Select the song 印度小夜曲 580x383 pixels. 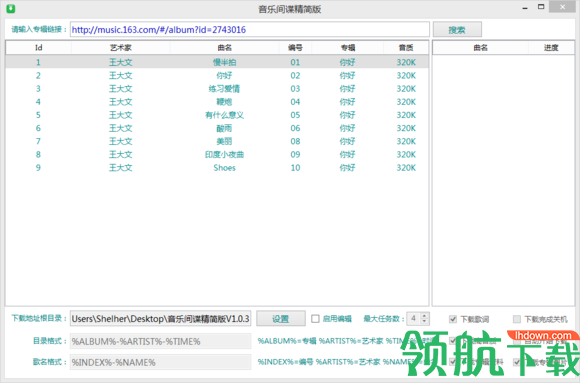click(x=225, y=155)
